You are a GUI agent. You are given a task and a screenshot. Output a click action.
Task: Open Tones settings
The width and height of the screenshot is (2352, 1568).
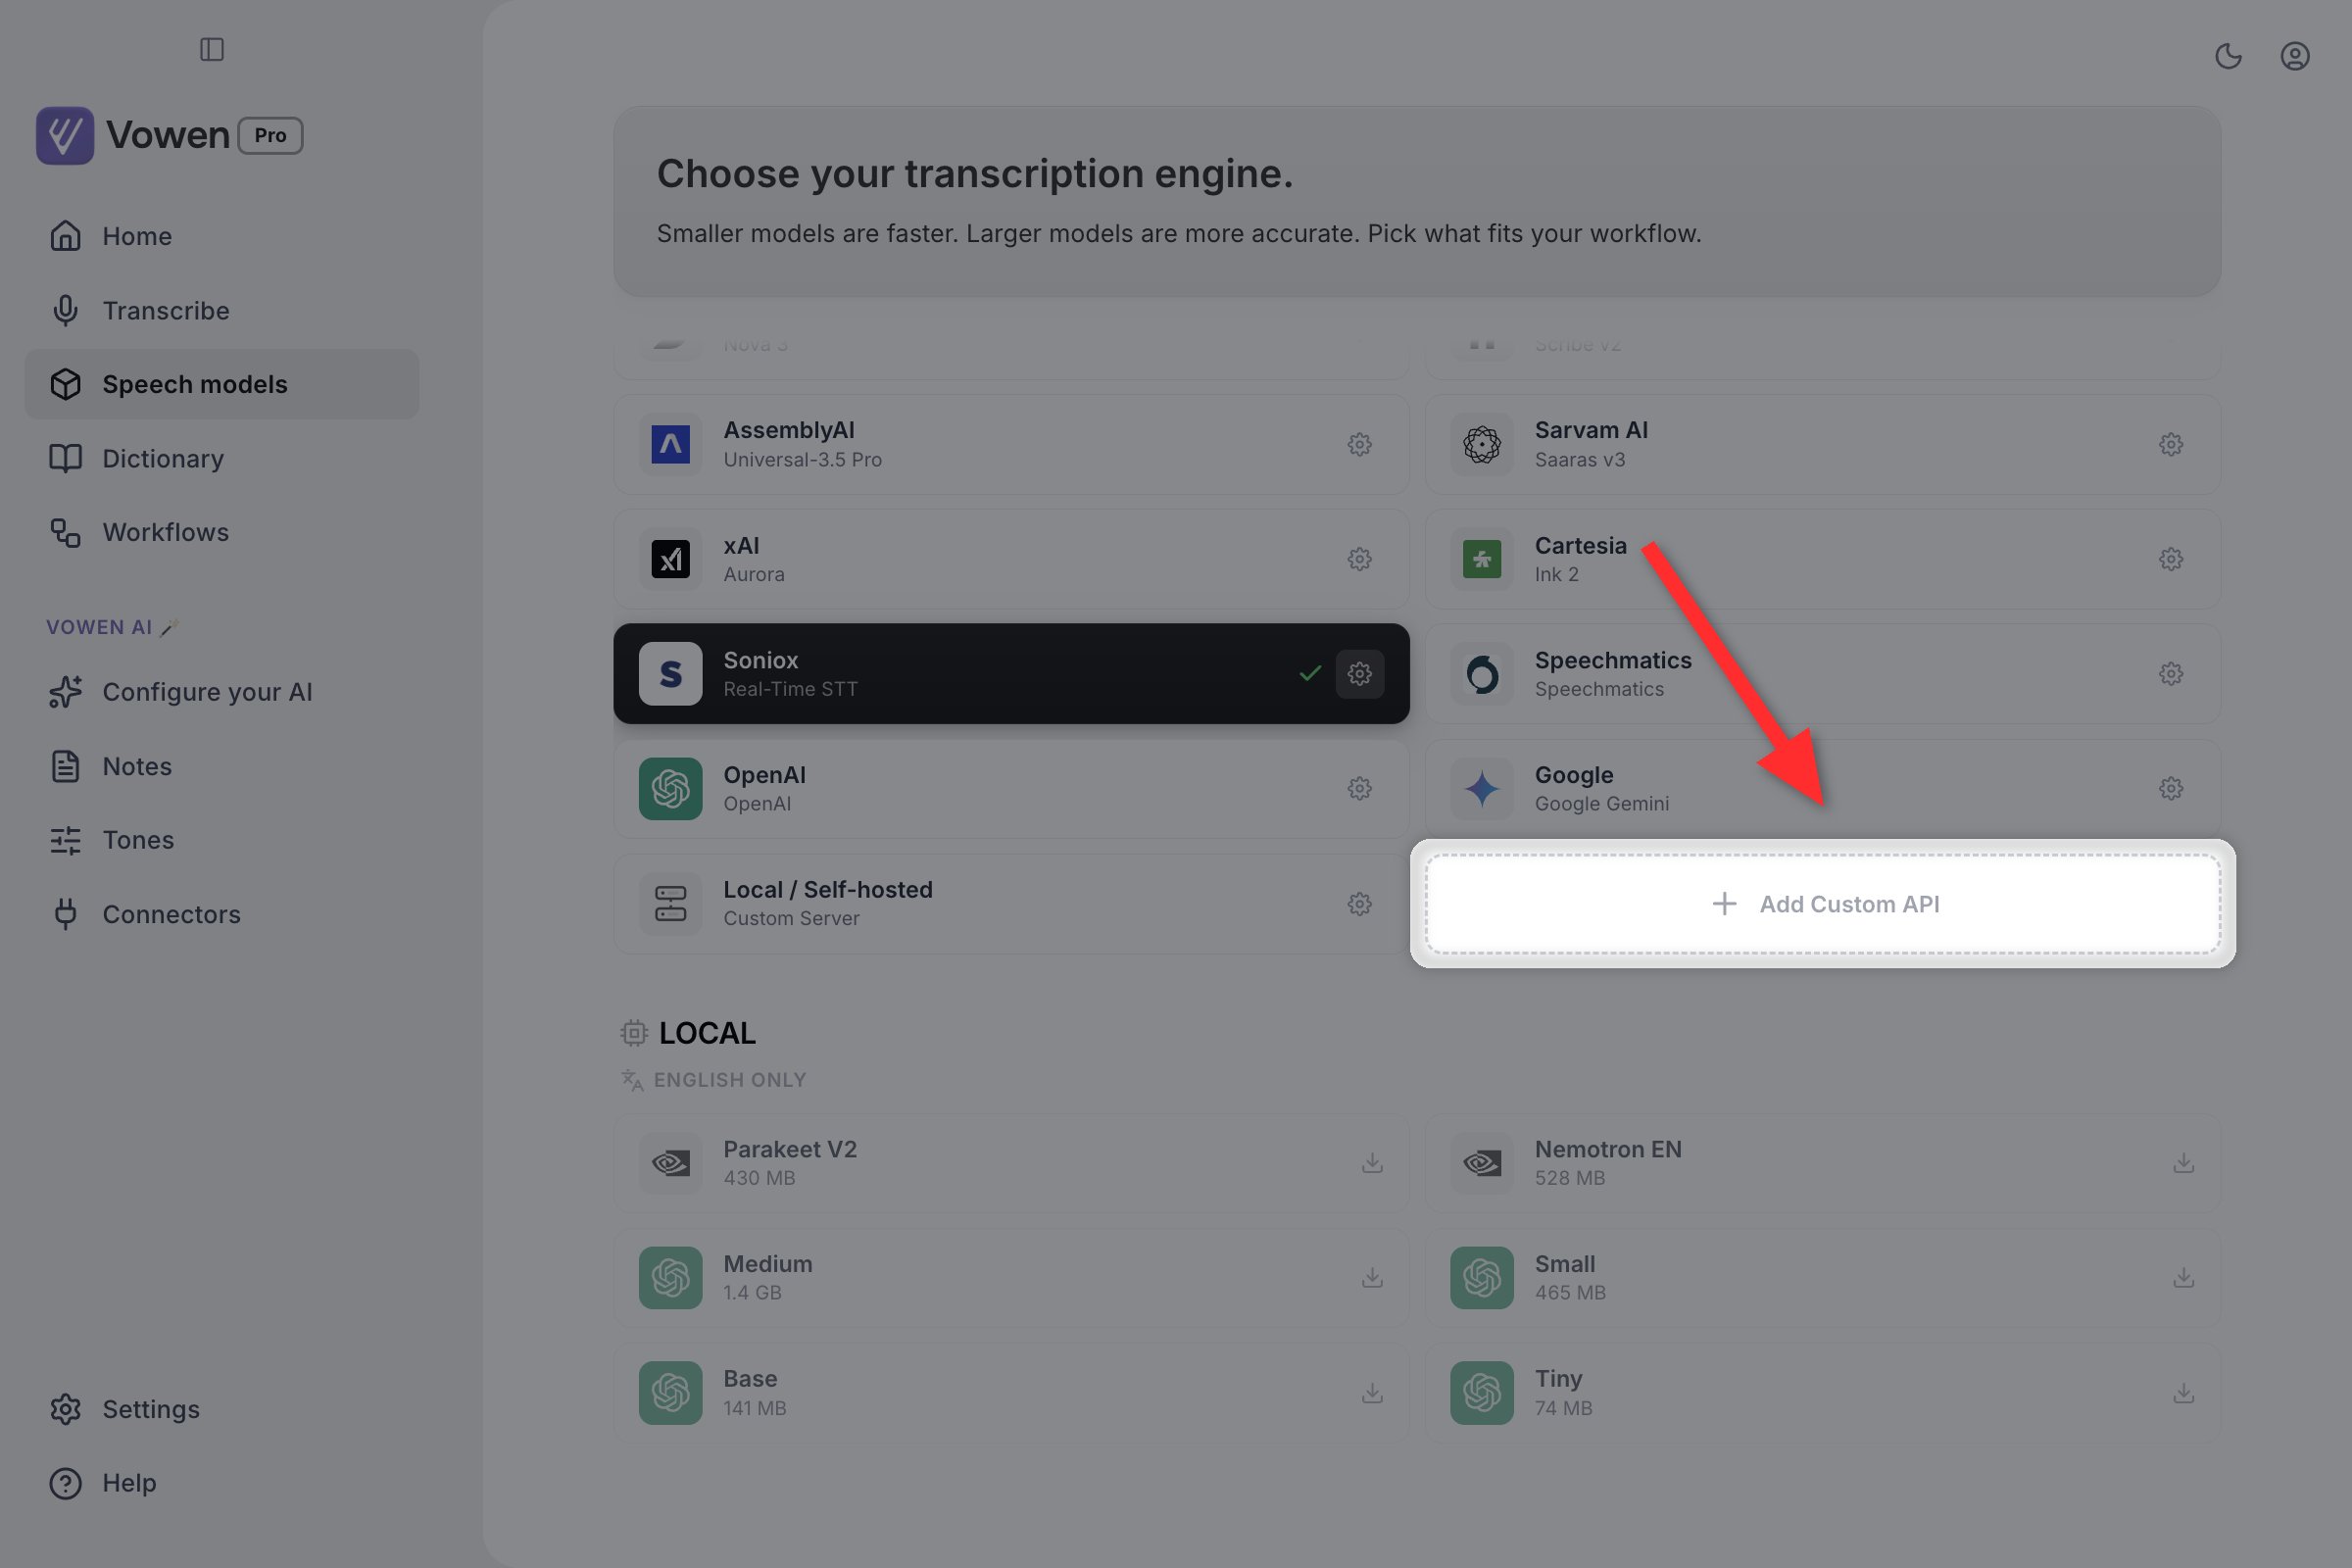(x=221, y=840)
